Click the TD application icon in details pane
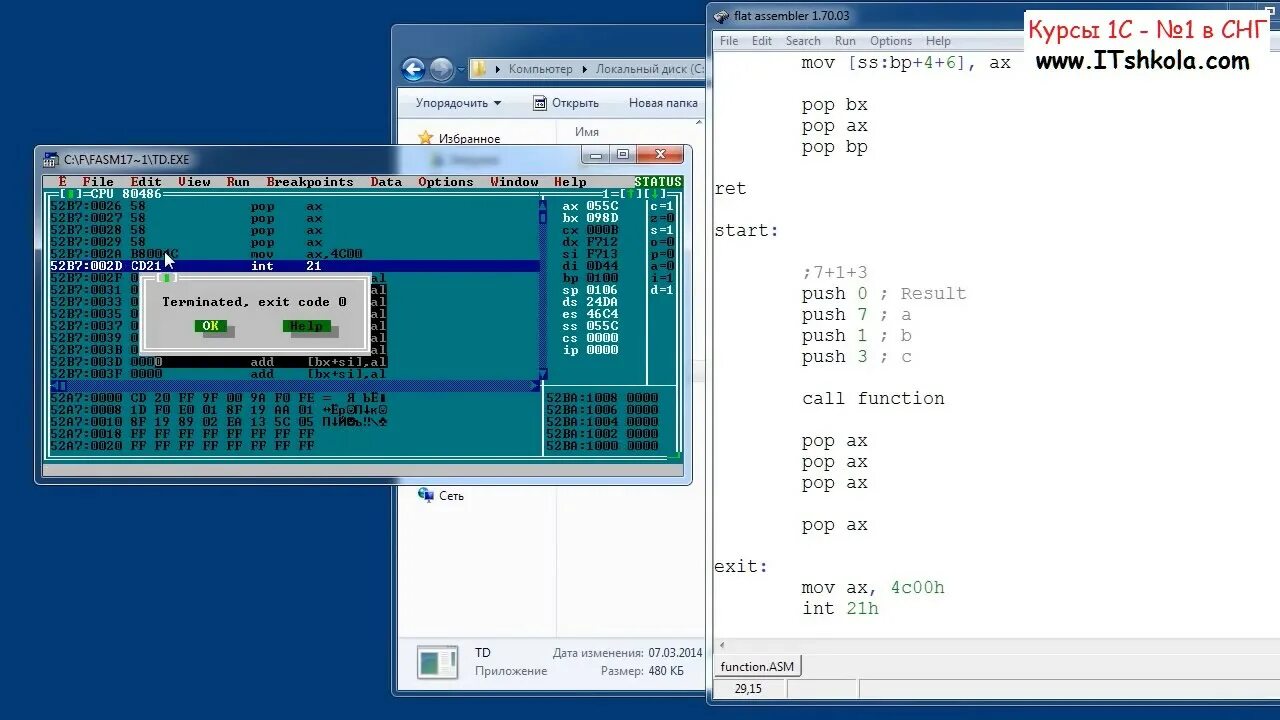The image size is (1280, 720). click(438, 662)
